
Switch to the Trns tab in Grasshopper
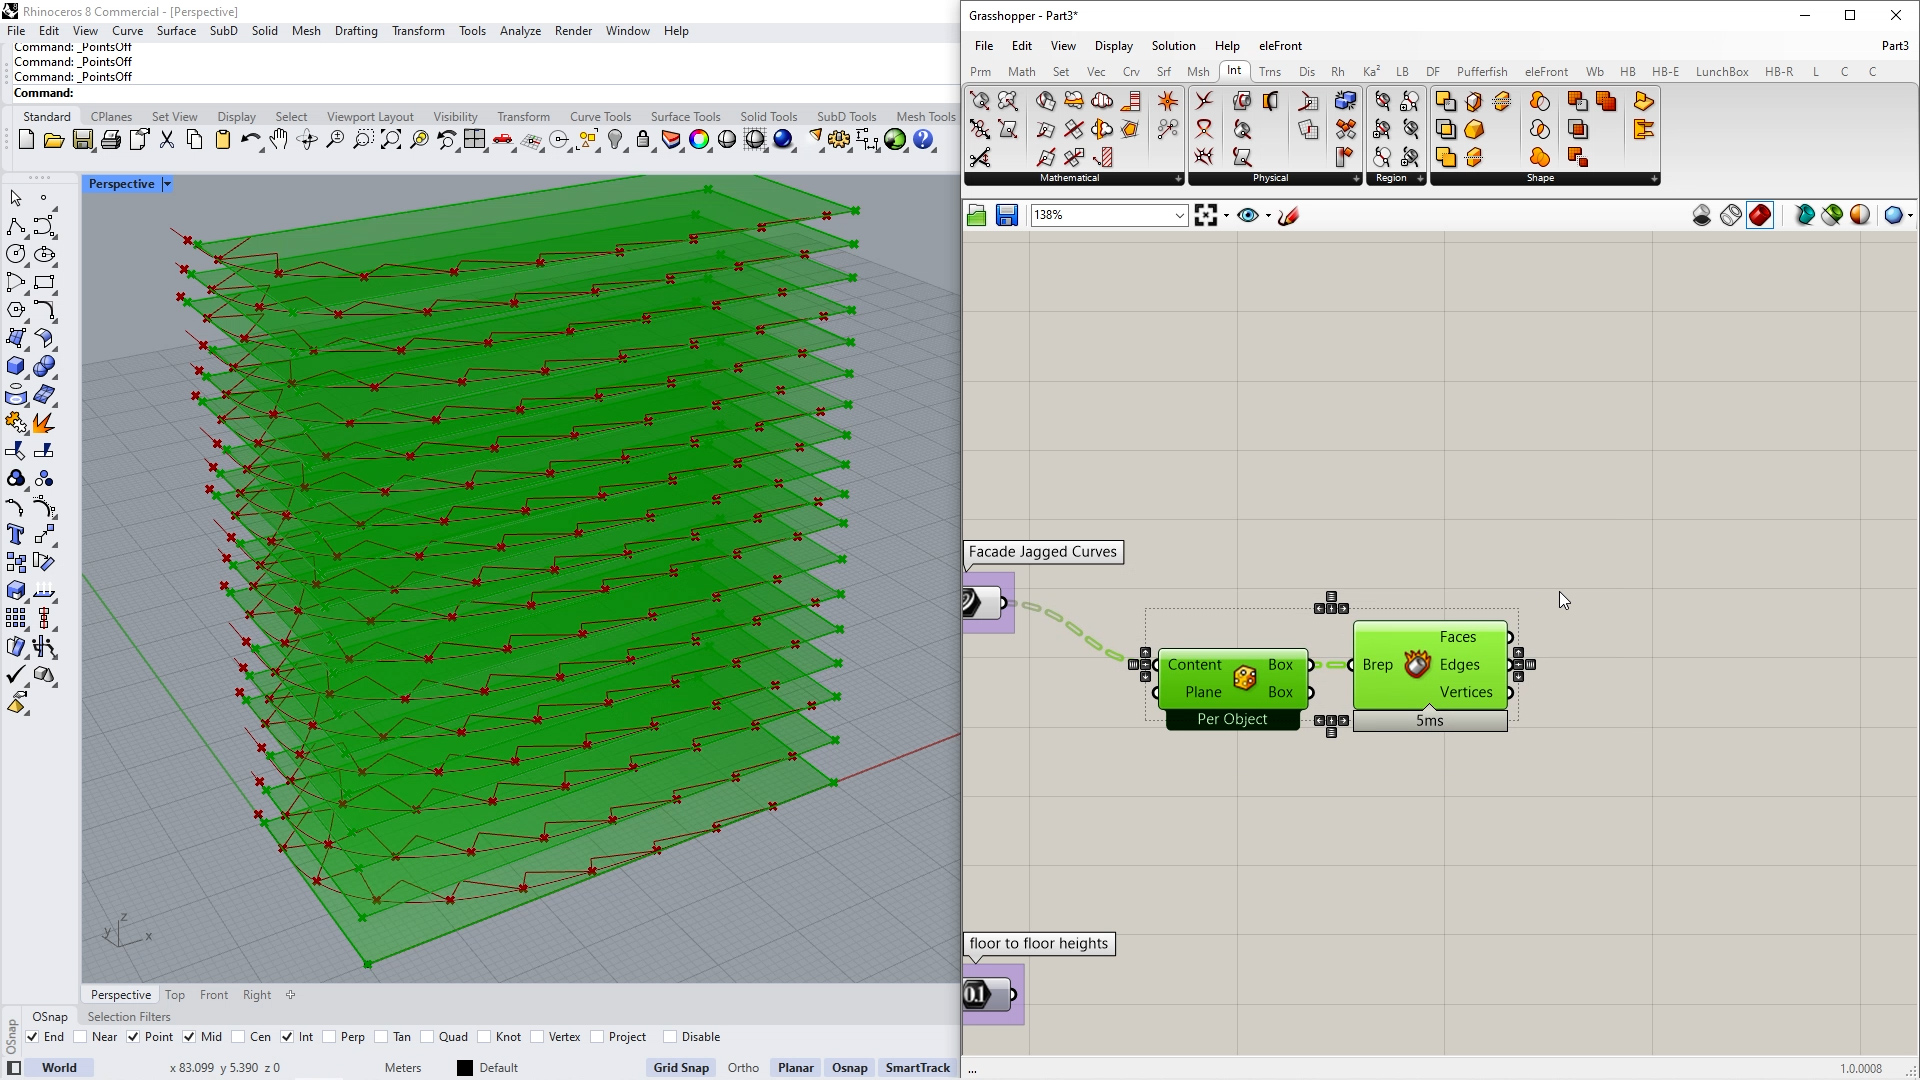tap(1269, 71)
